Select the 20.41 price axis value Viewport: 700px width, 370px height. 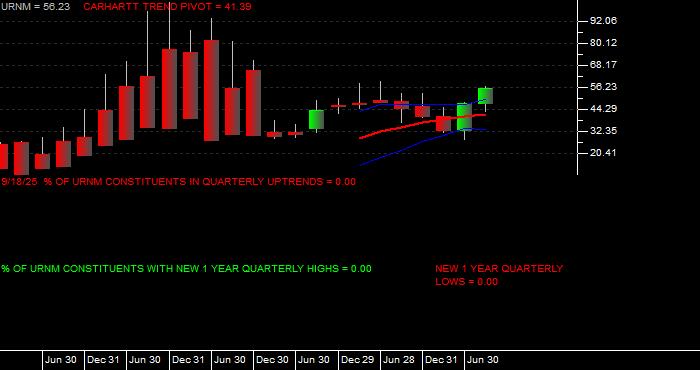(x=603, y=153)
